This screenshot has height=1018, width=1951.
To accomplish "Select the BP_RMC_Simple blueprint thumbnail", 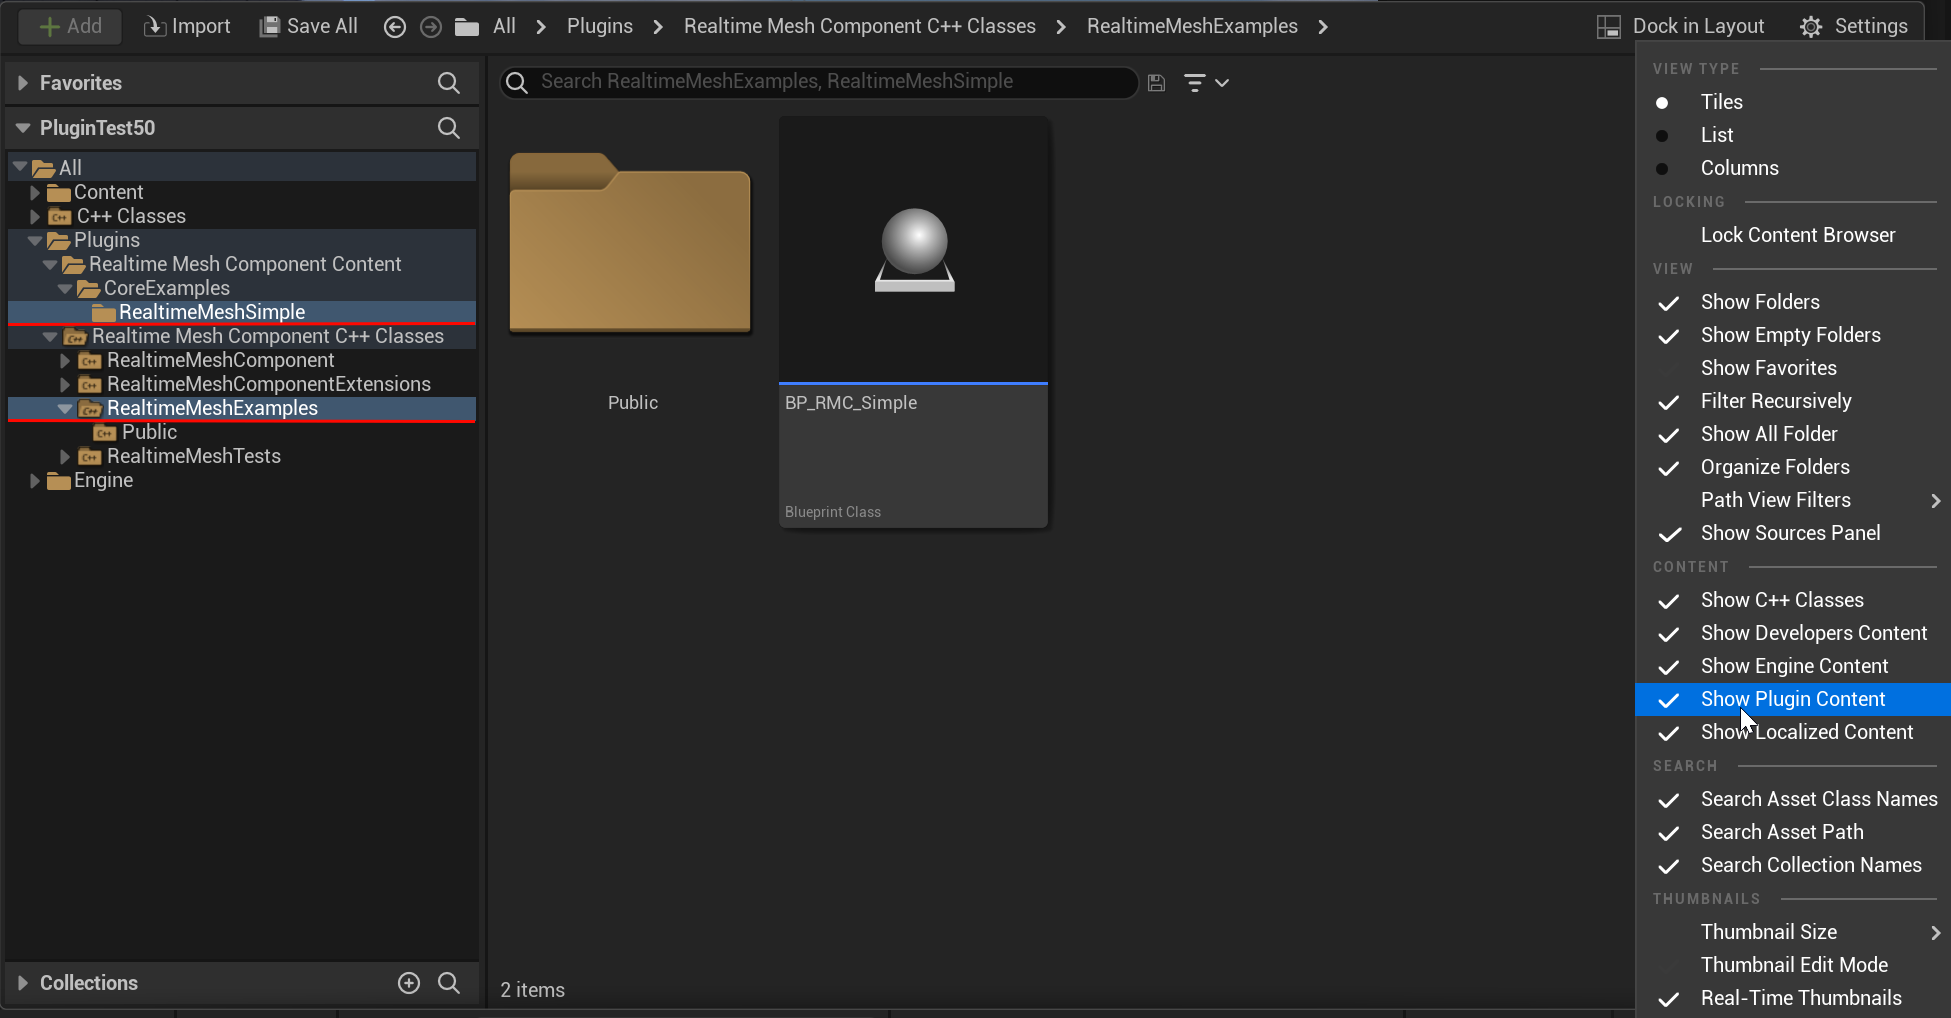I will 912,250.
